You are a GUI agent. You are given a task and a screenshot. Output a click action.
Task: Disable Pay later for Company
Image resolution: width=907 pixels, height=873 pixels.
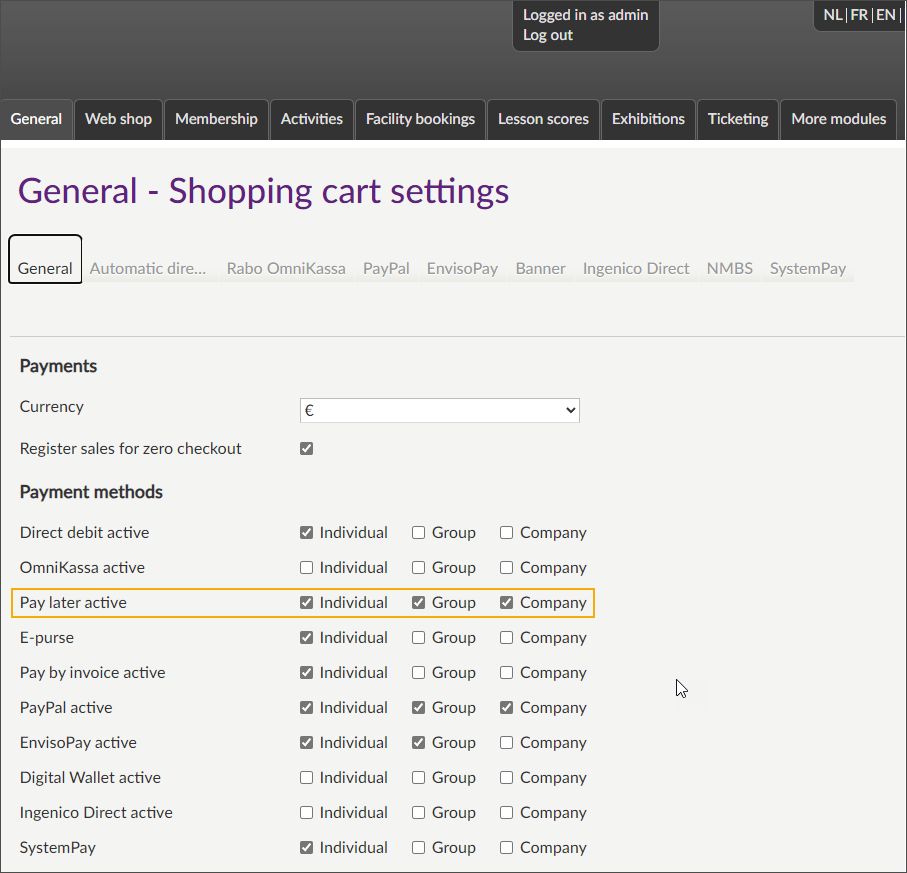click(507, 603)
